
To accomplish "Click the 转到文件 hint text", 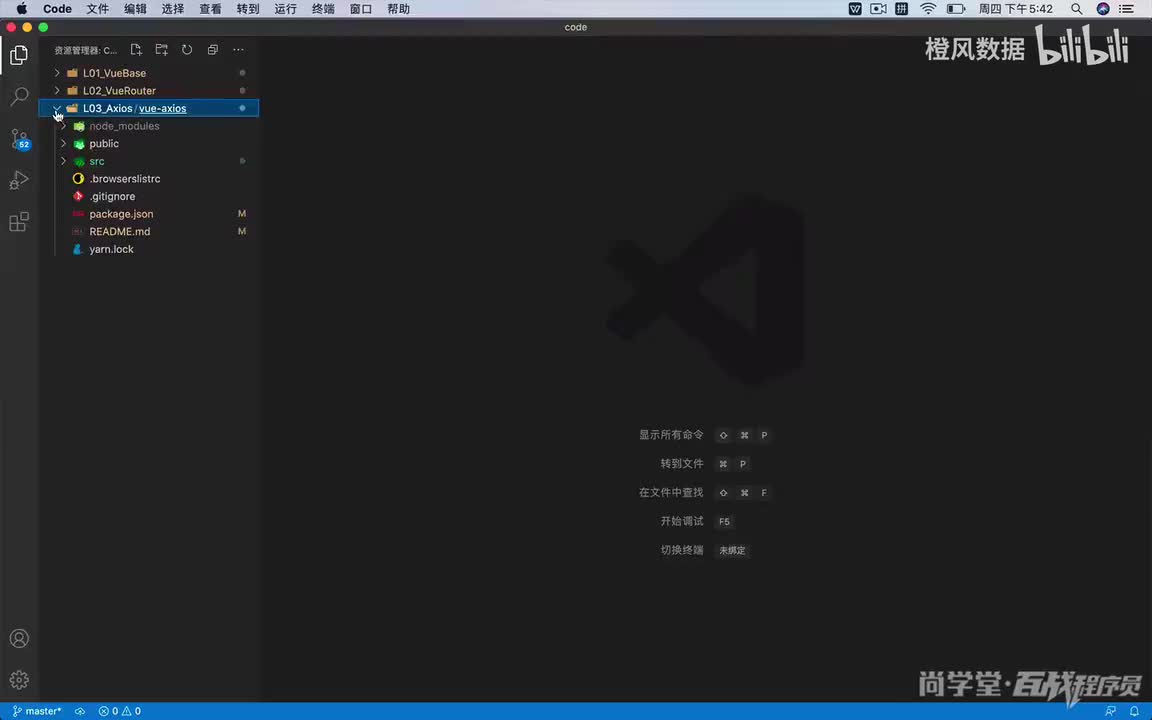I will coord(682,464).
